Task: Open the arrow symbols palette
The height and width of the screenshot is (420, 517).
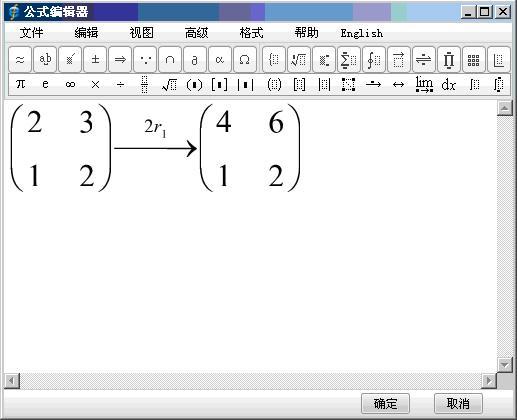Action: (x=120, y=60)
